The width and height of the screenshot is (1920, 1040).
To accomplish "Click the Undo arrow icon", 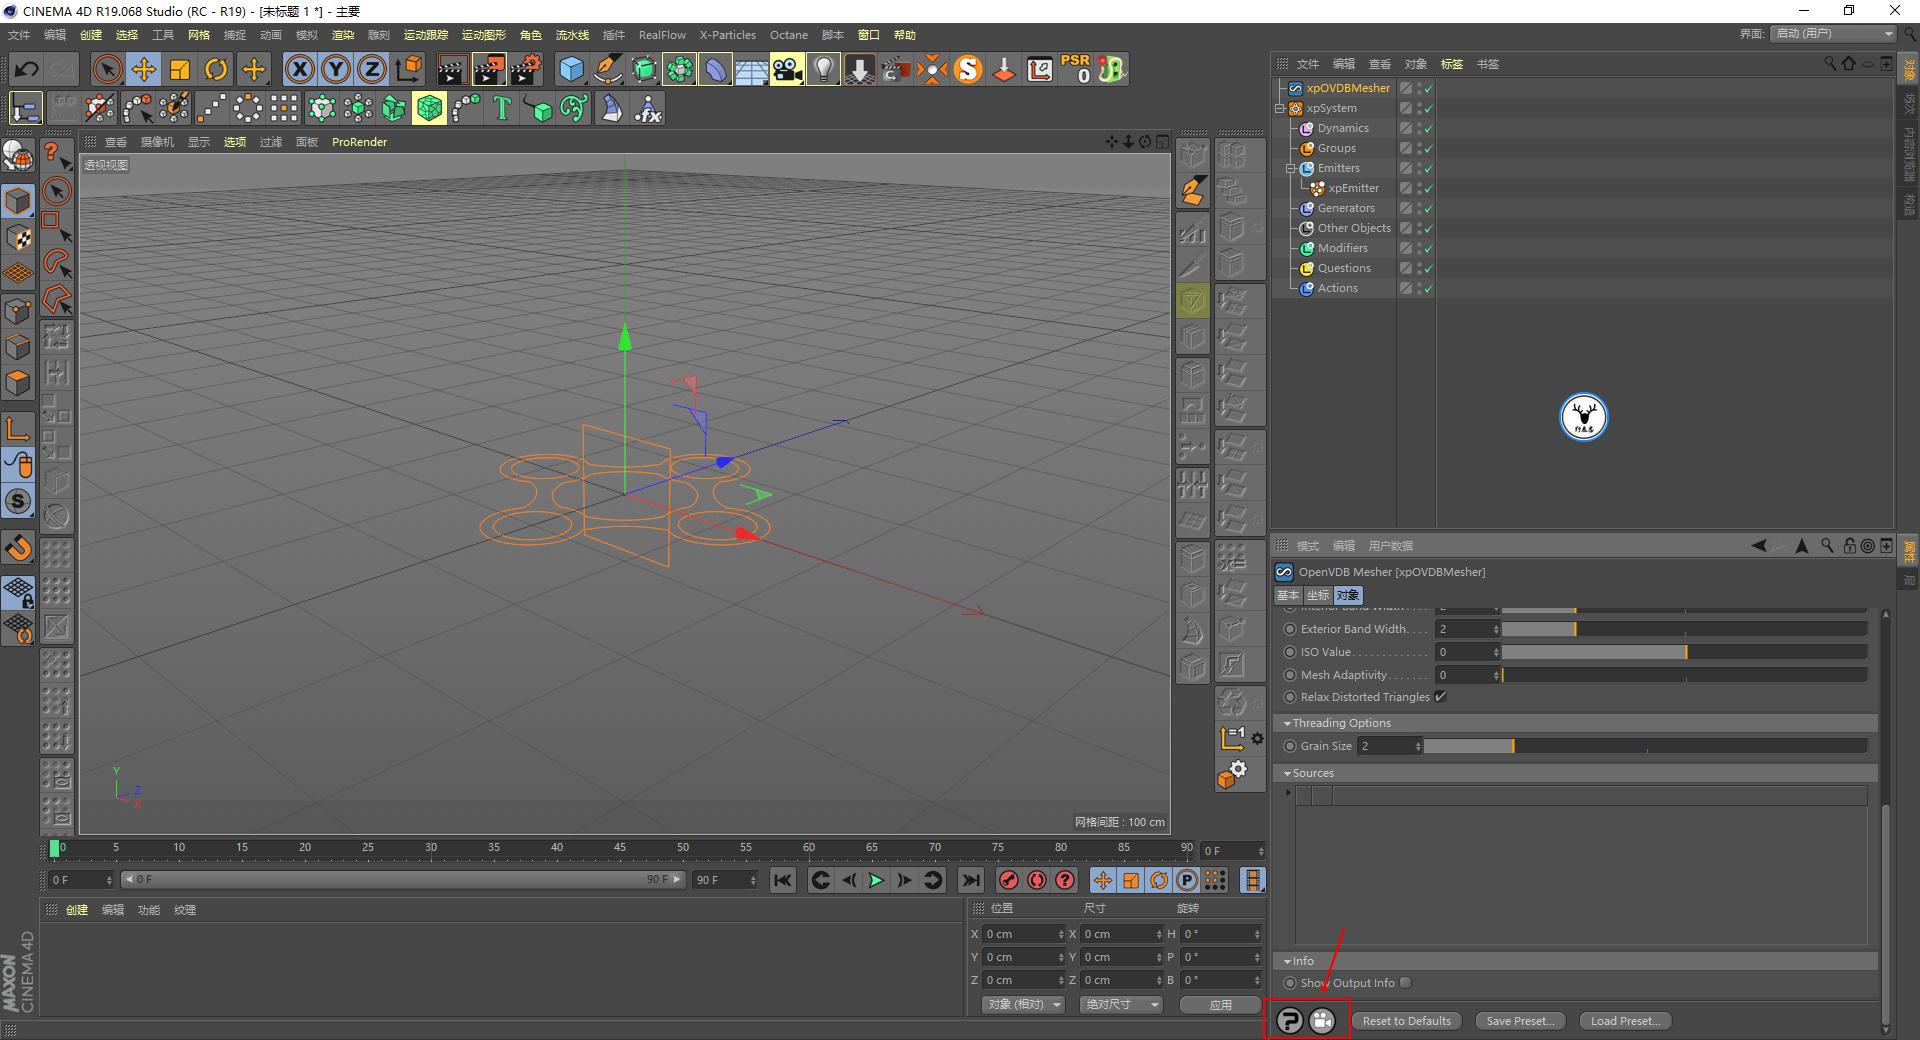I will [27, 69].
